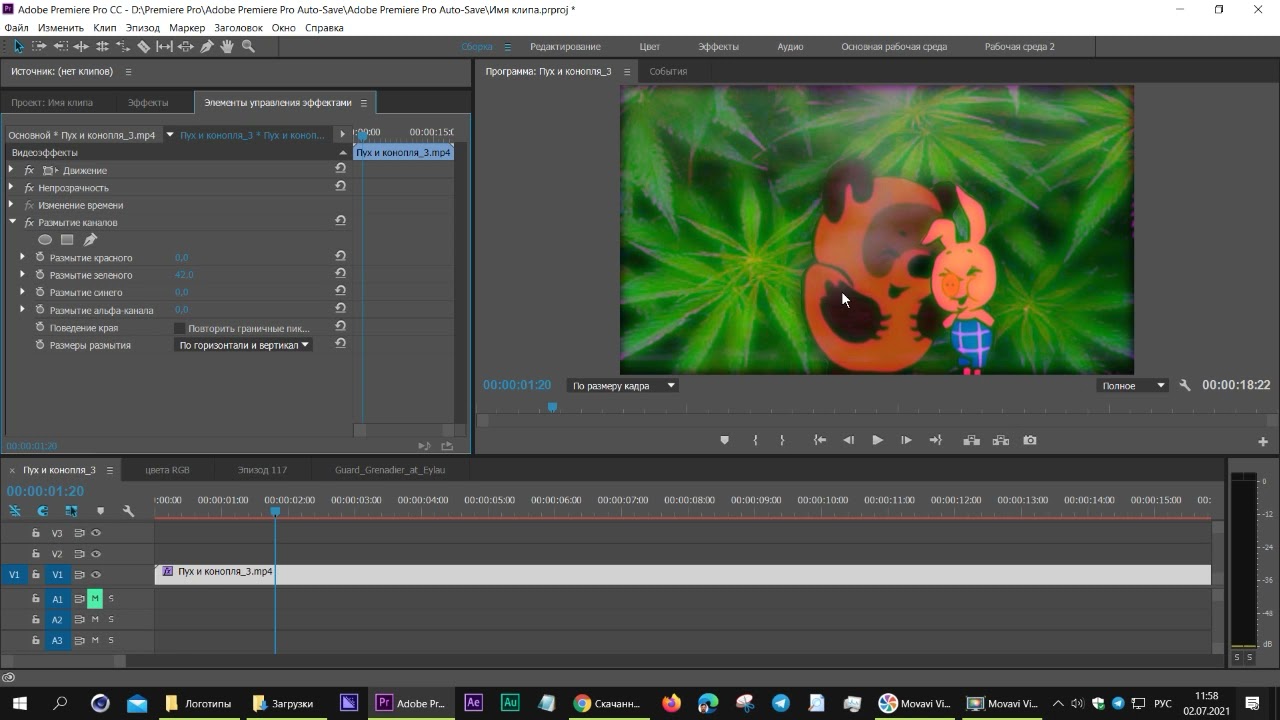Toggle animation stopwatch for Размытие красного
The height and width of the screenshot is (720, 1280).
pos(40,257)
